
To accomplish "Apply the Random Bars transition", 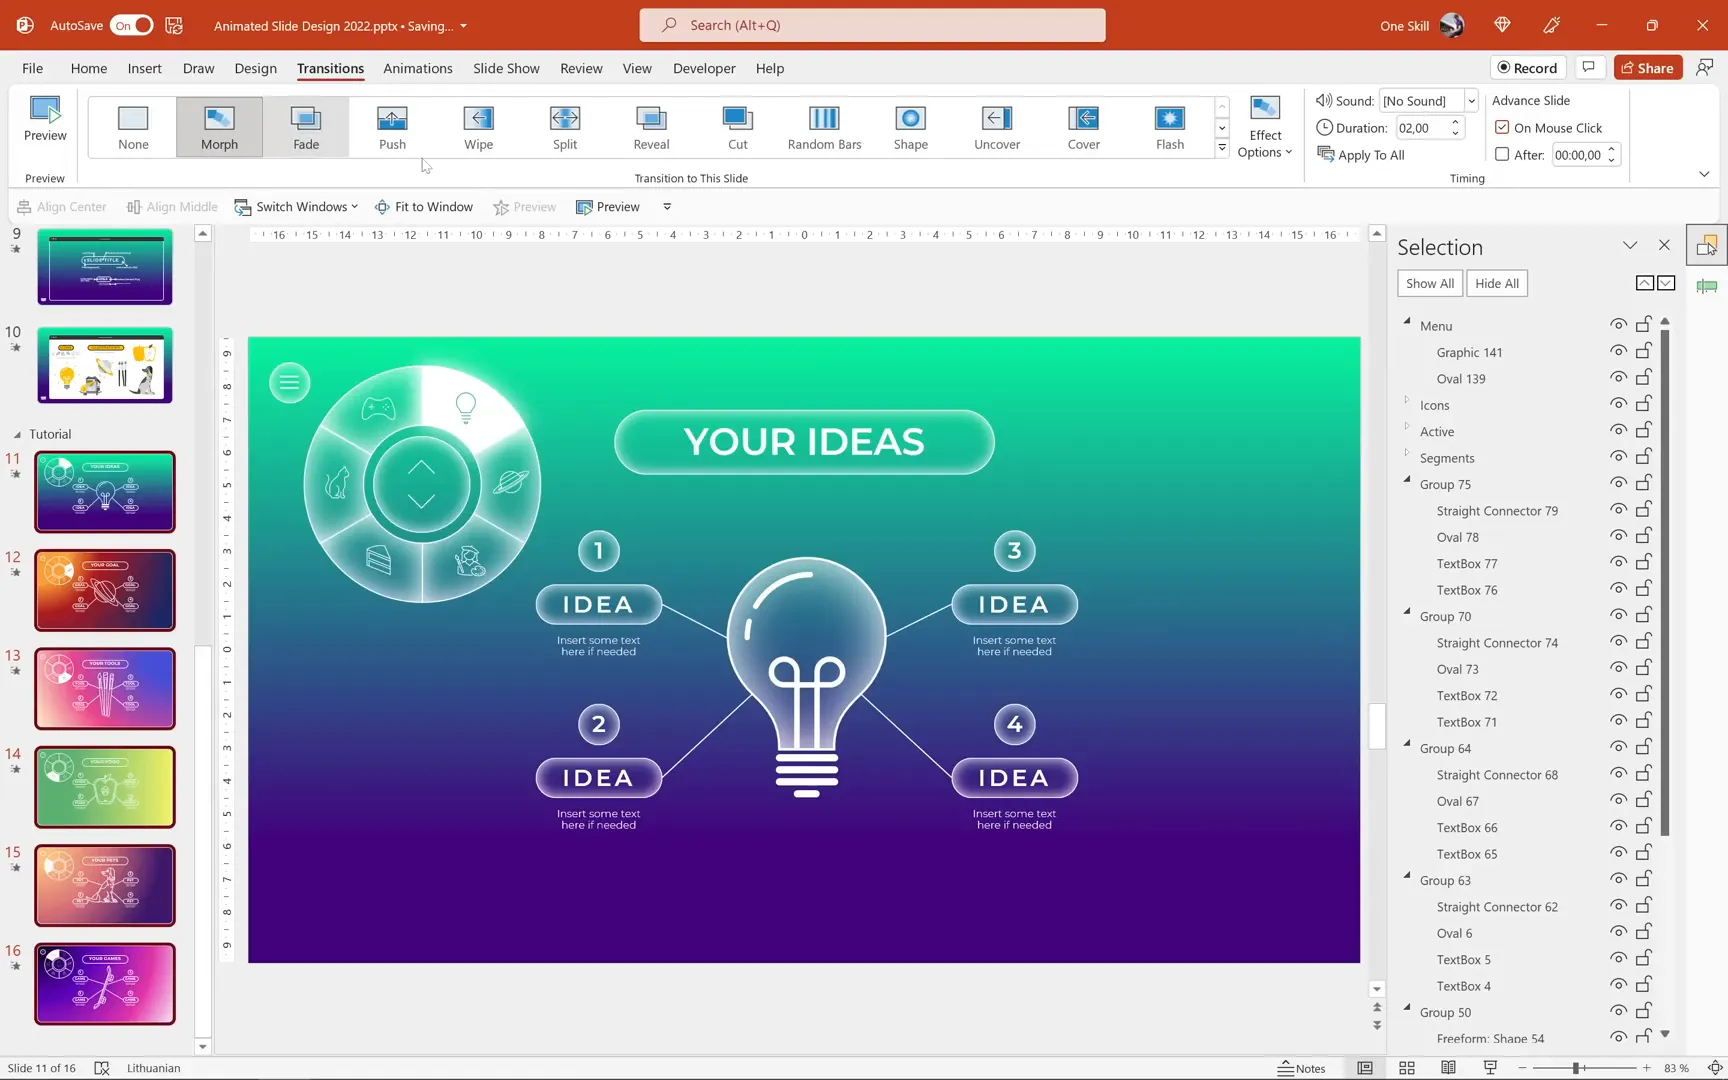I will (824, 127).
